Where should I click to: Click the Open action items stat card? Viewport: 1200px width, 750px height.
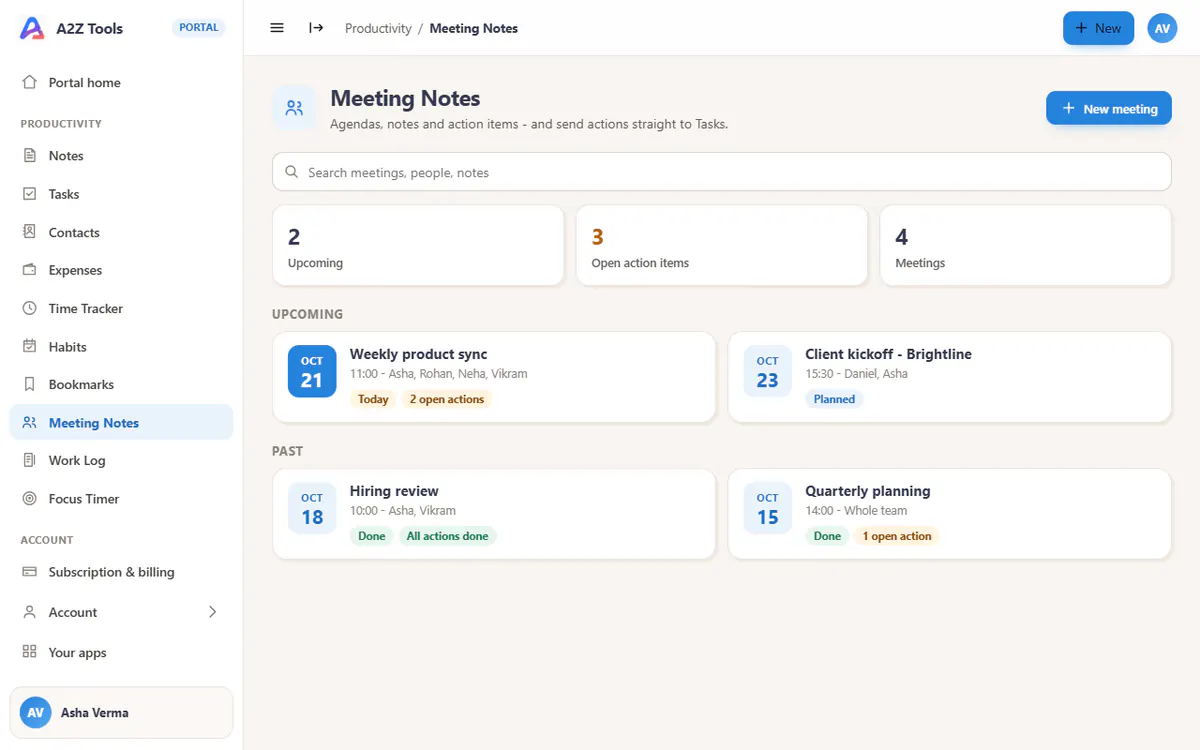coord(722,246)
